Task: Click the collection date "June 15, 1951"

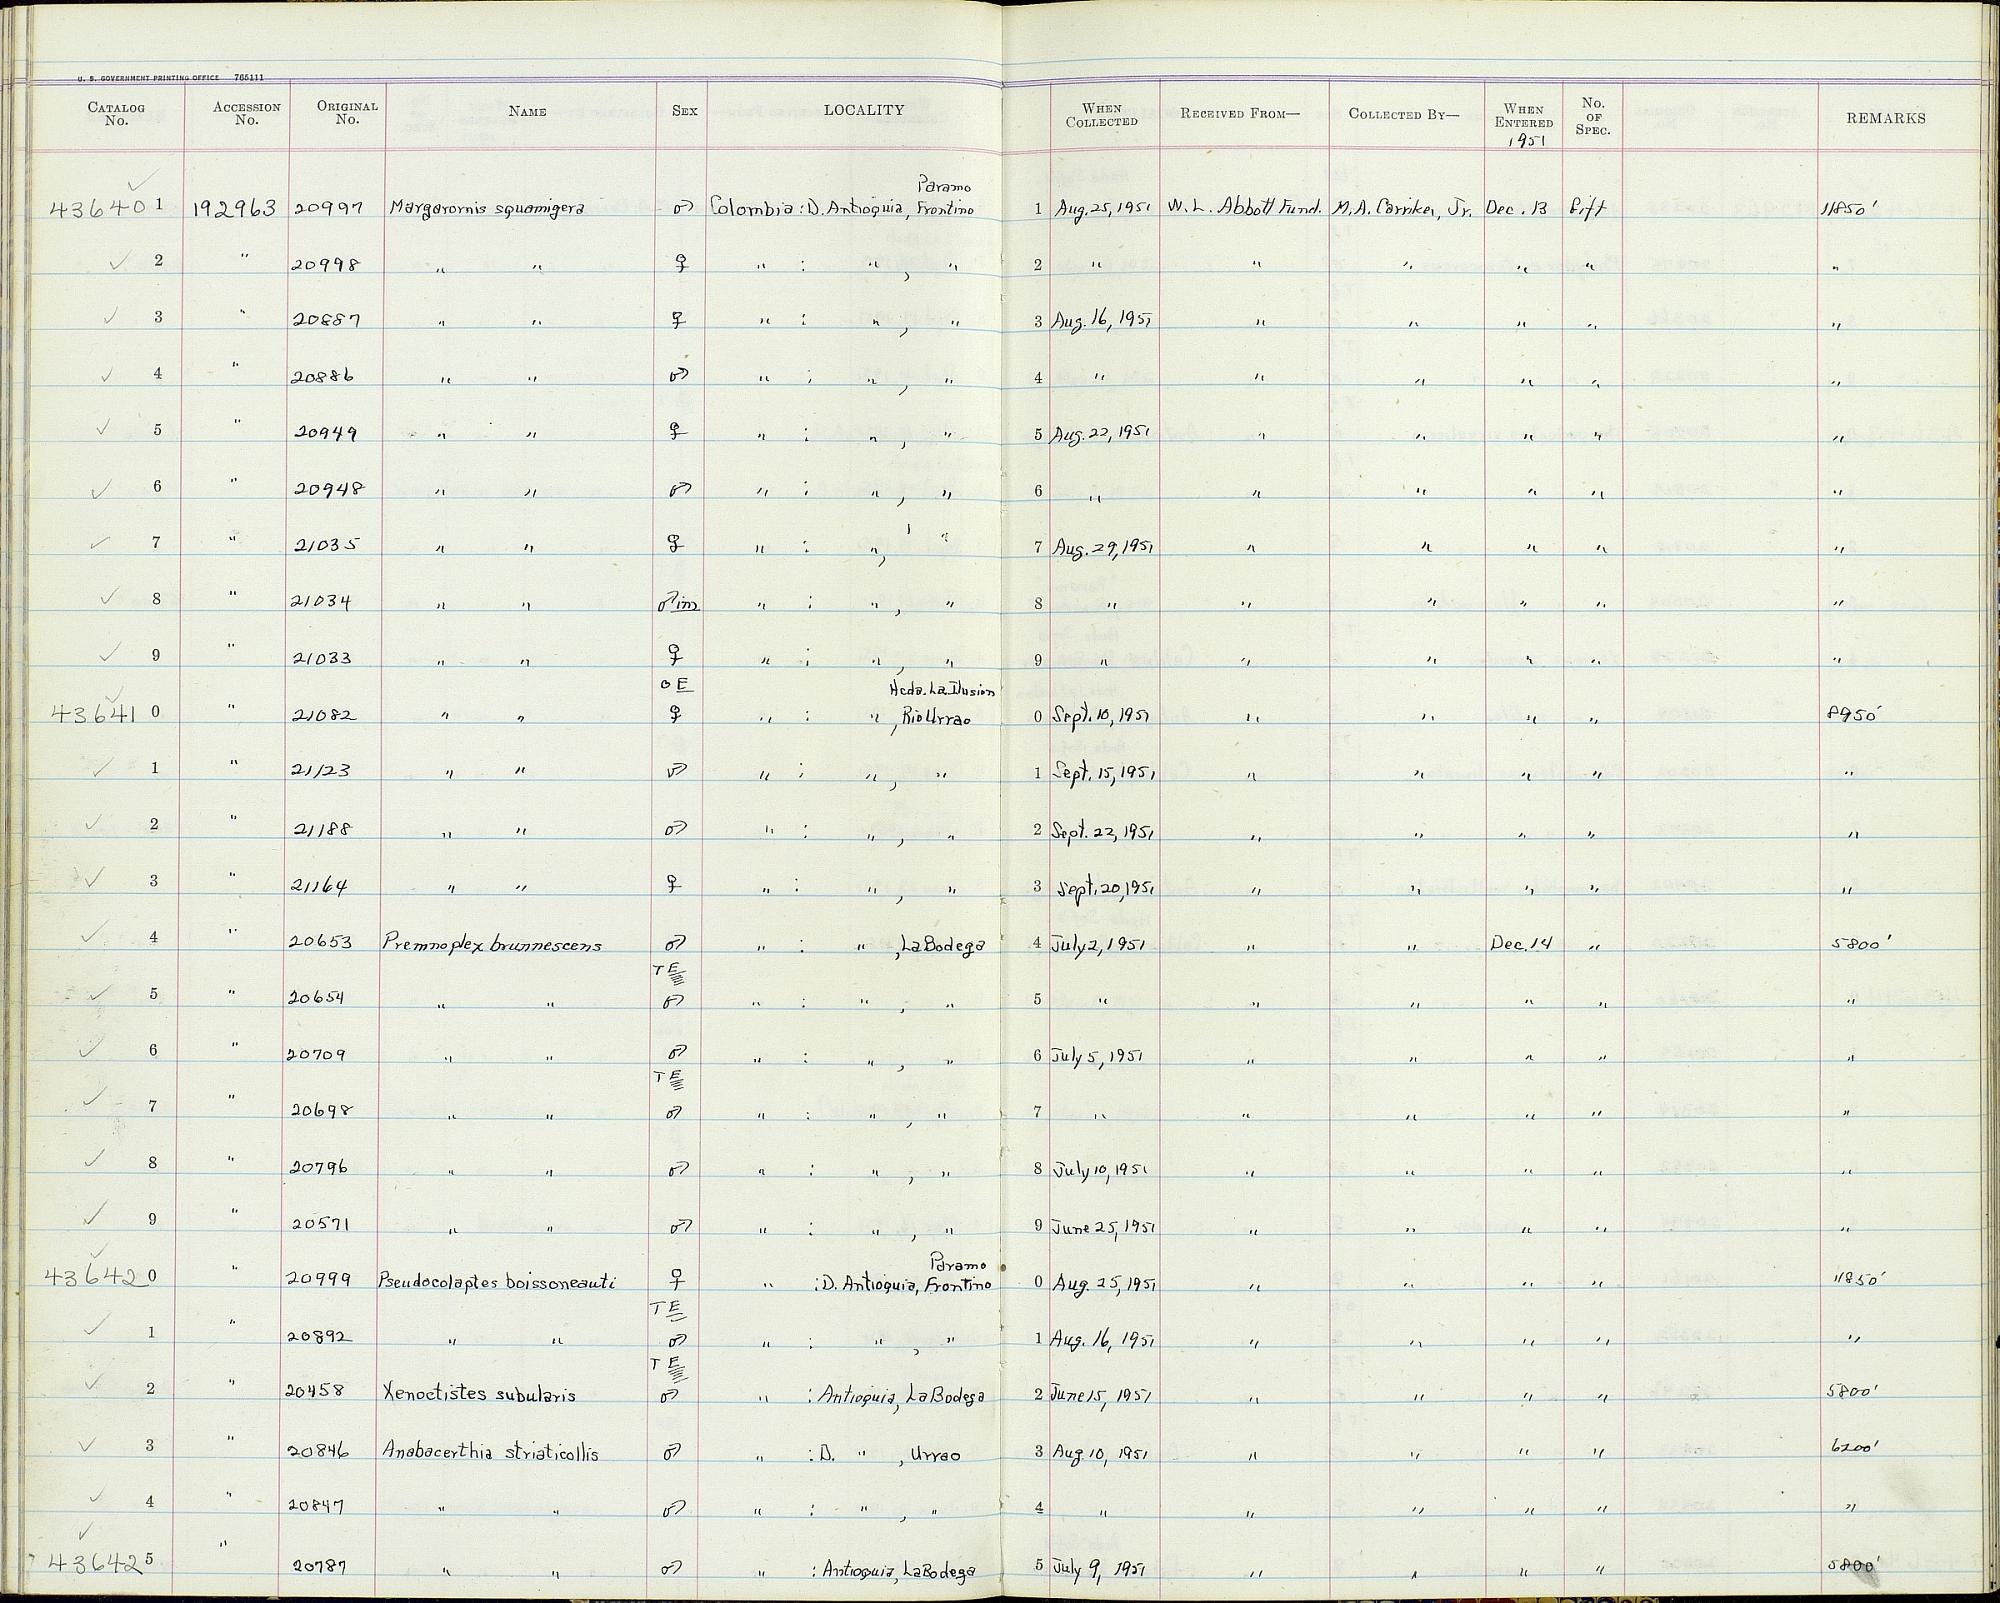Action: [1104, 1395]
